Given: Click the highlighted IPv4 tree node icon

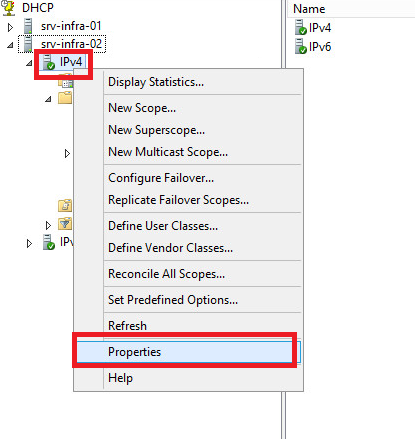Looking at the screenshot, I should (49, 62).
